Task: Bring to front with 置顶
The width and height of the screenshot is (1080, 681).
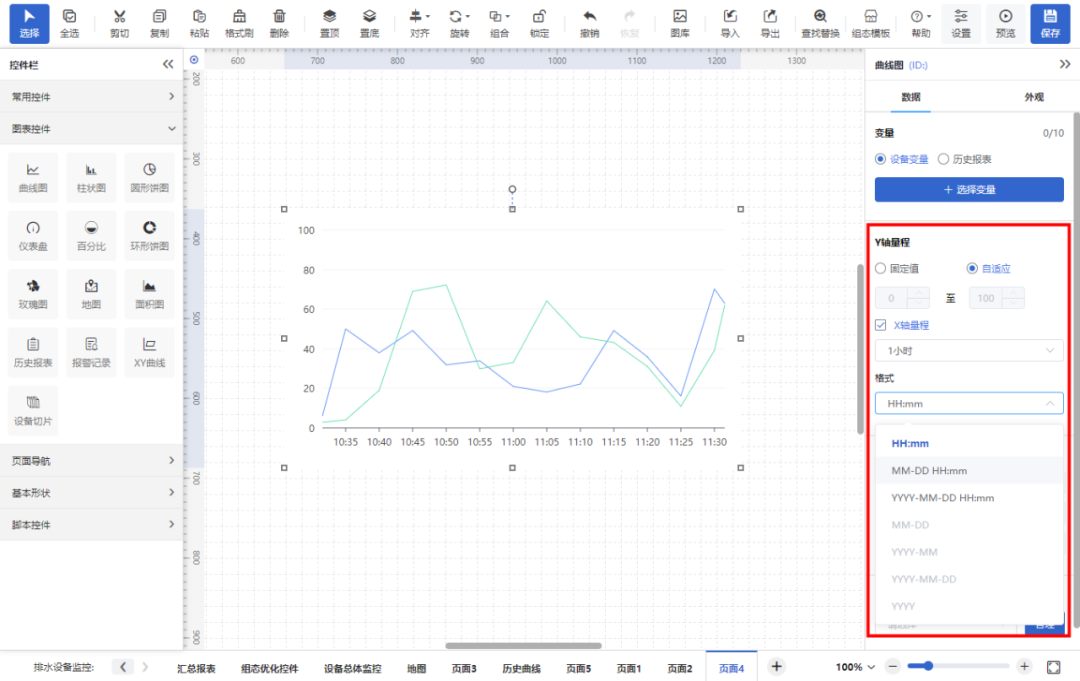Action: click(329, 23)
